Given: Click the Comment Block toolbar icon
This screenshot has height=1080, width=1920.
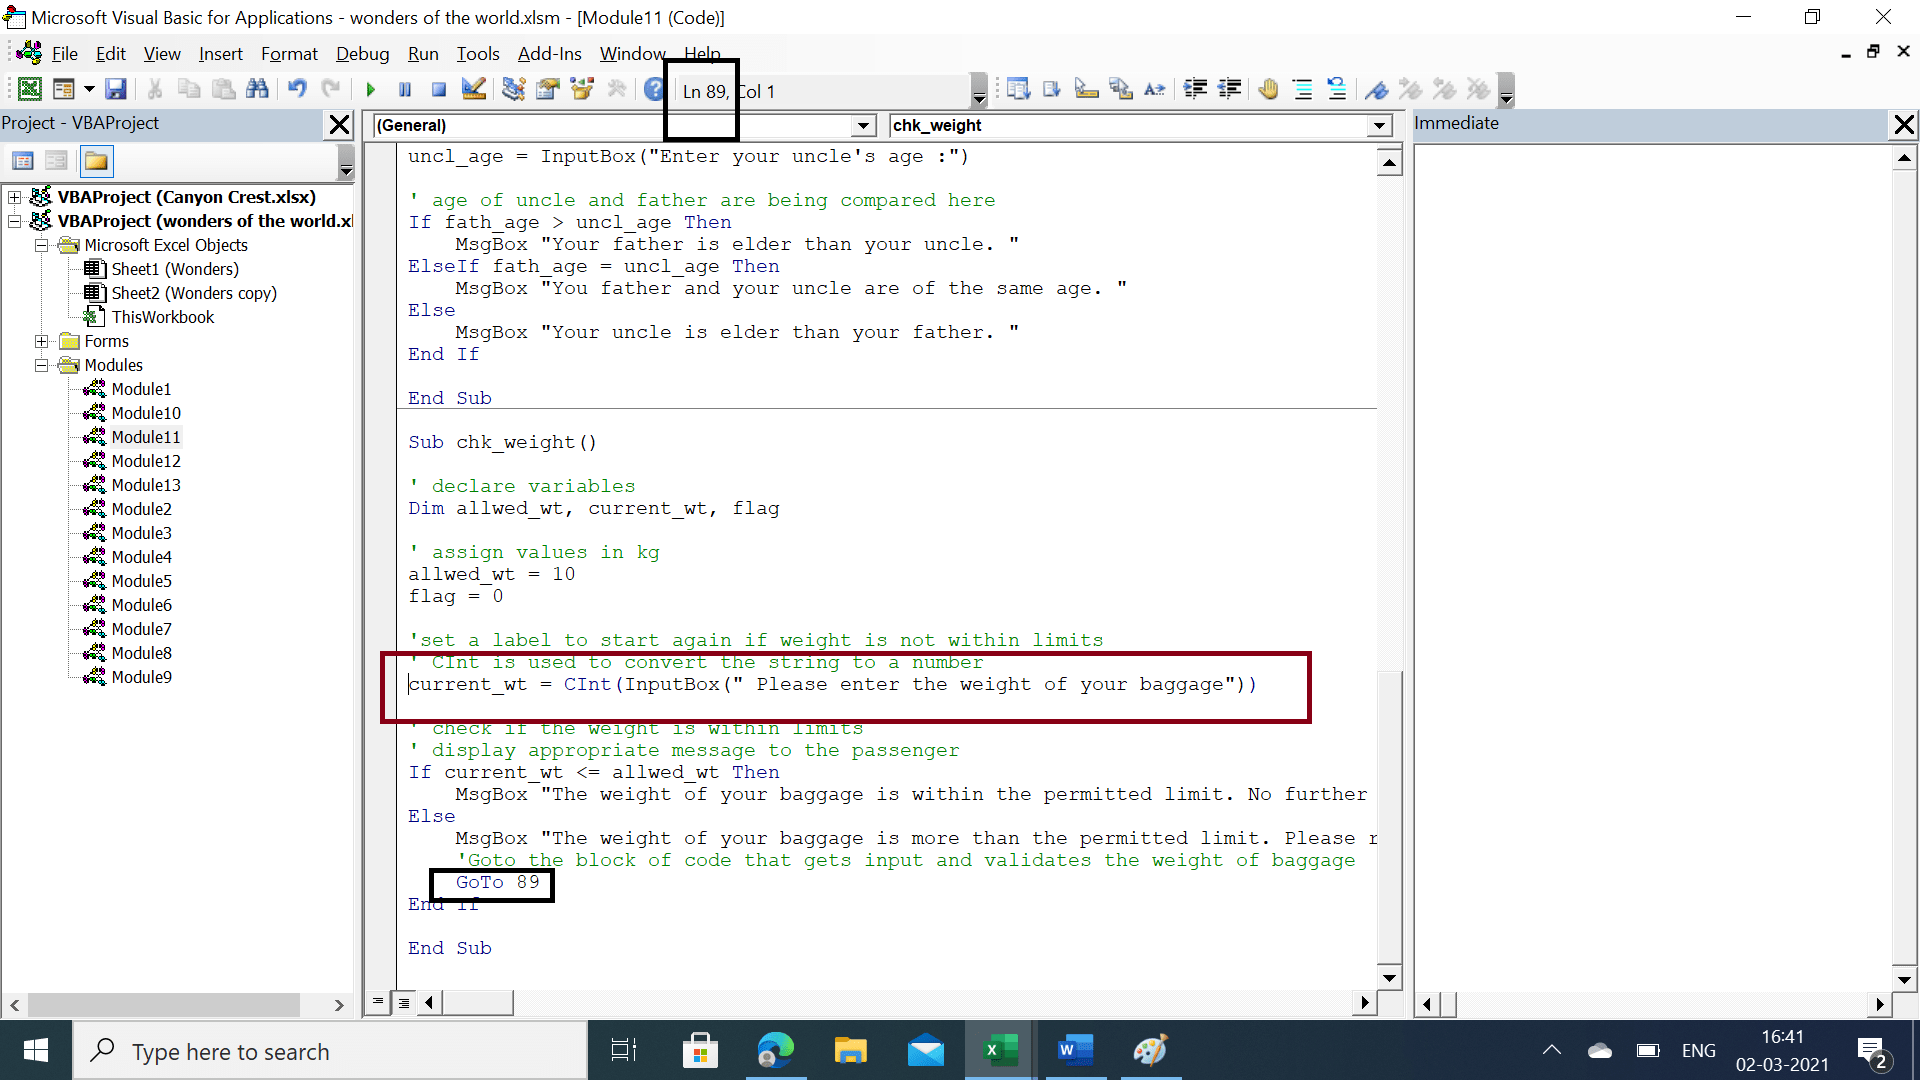Looking at the screenshot, I should (x=1302, y=89).
